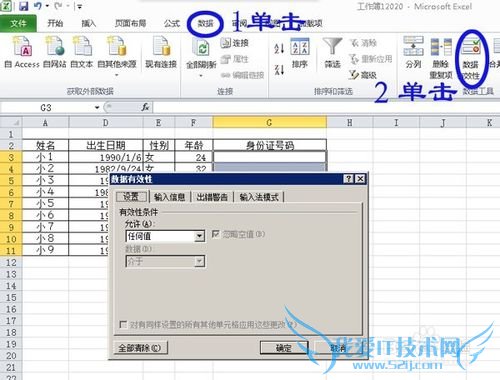Click the help question mark in dialog title
This screenshot has height=380, width=500.
(x=348, y=179)
